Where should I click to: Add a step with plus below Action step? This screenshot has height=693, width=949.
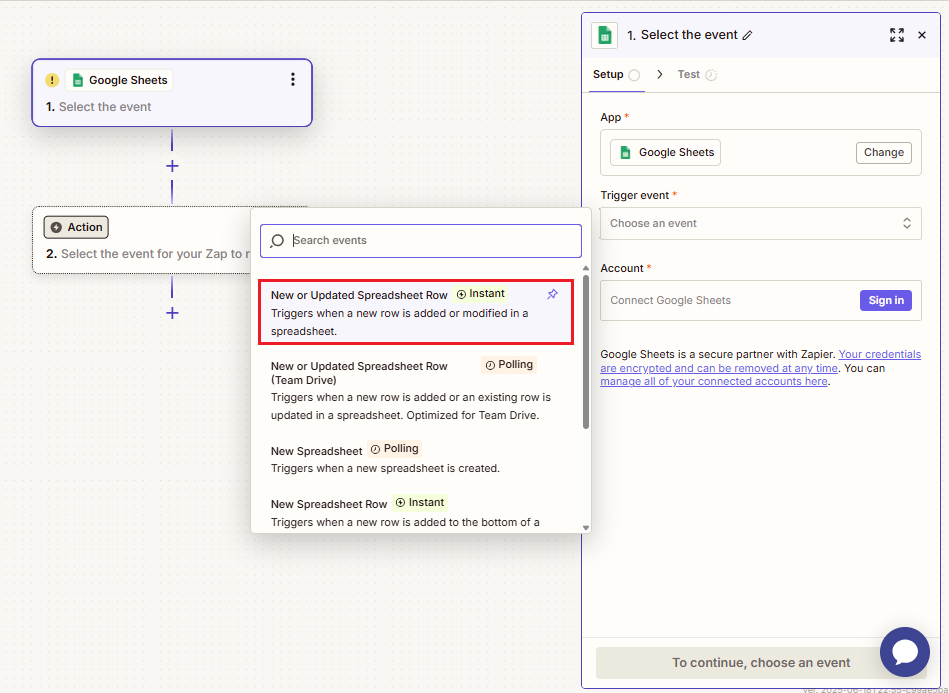tap(172, 313)
